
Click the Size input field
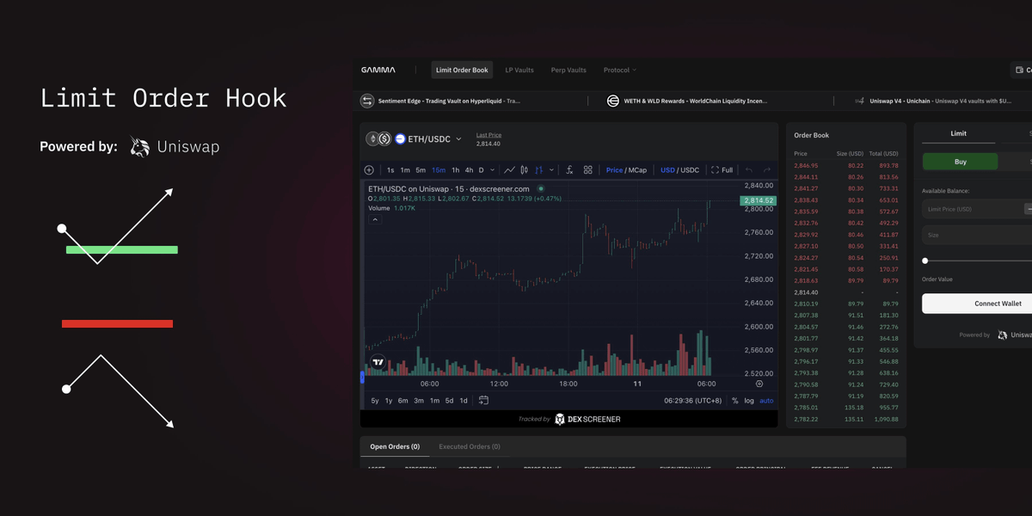coord(977,235)
